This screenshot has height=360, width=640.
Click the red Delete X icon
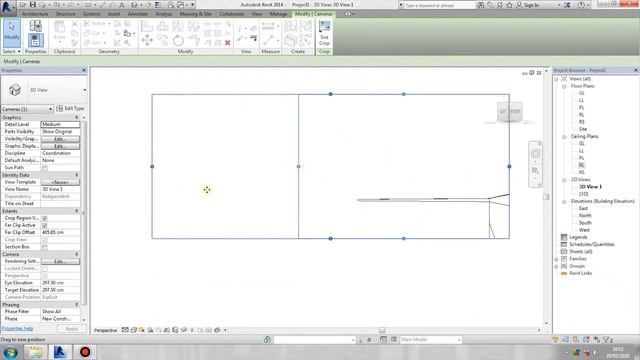pyautogui.click(x=228, y=42)
